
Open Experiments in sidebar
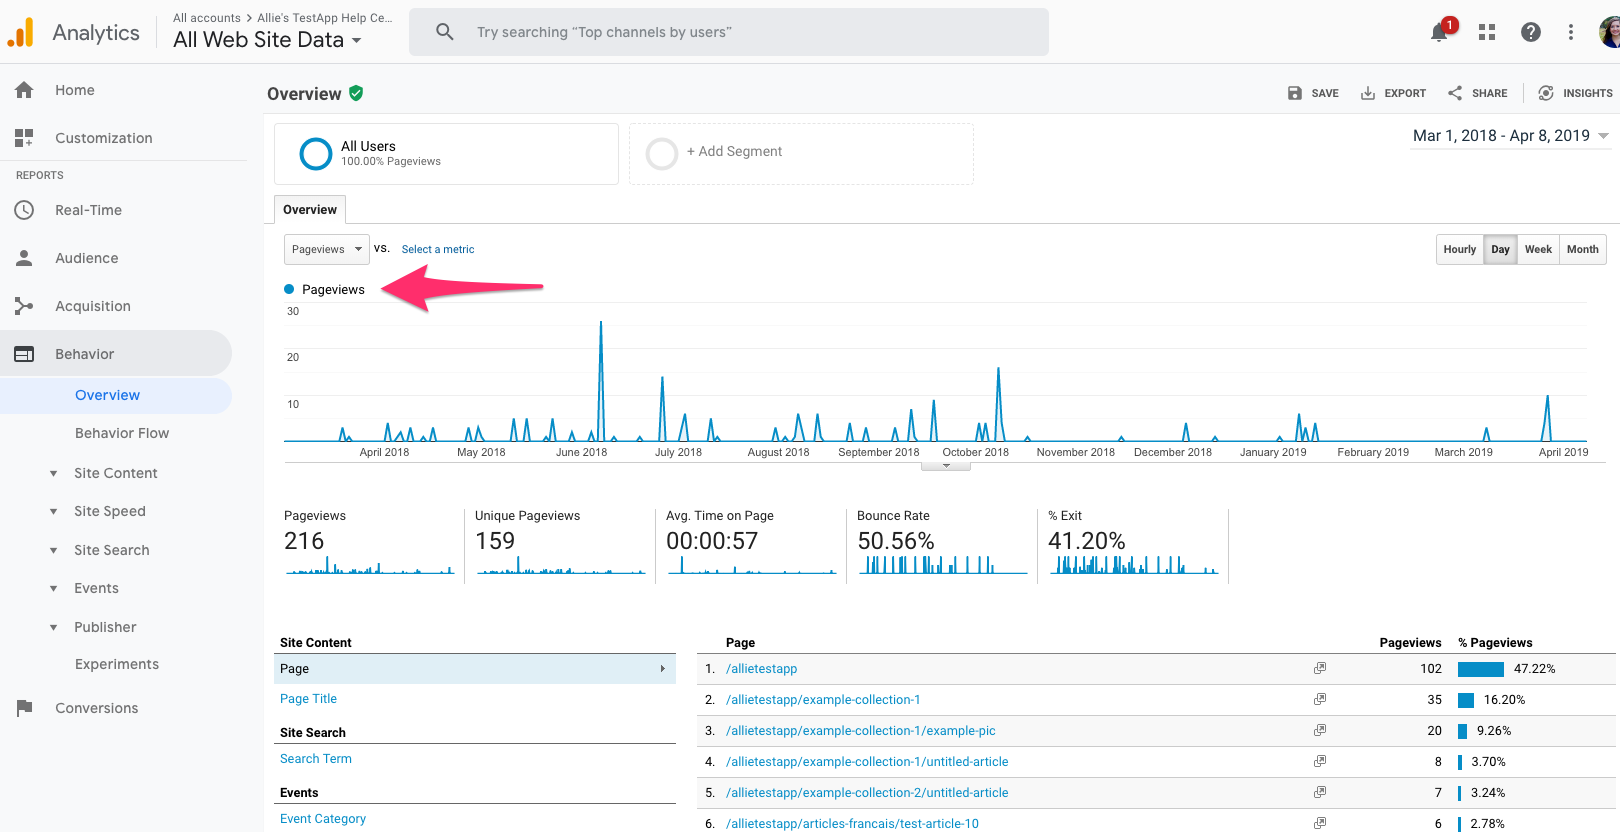click(x=117, y=664)
